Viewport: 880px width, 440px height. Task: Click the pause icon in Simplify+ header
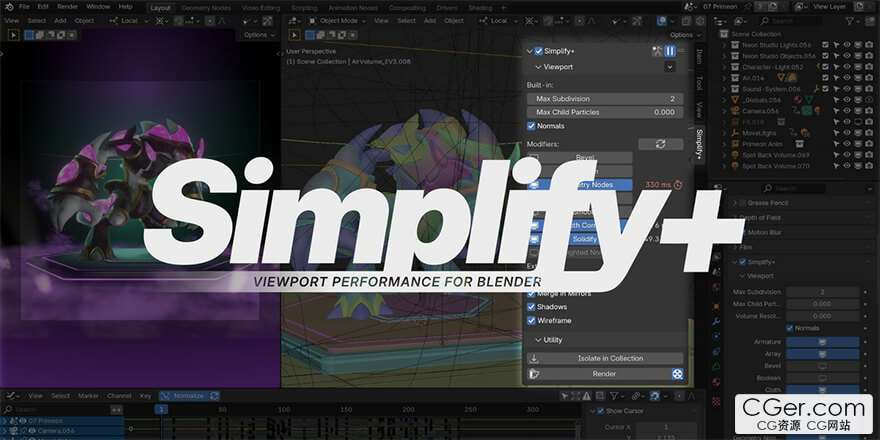coord(669,51)
